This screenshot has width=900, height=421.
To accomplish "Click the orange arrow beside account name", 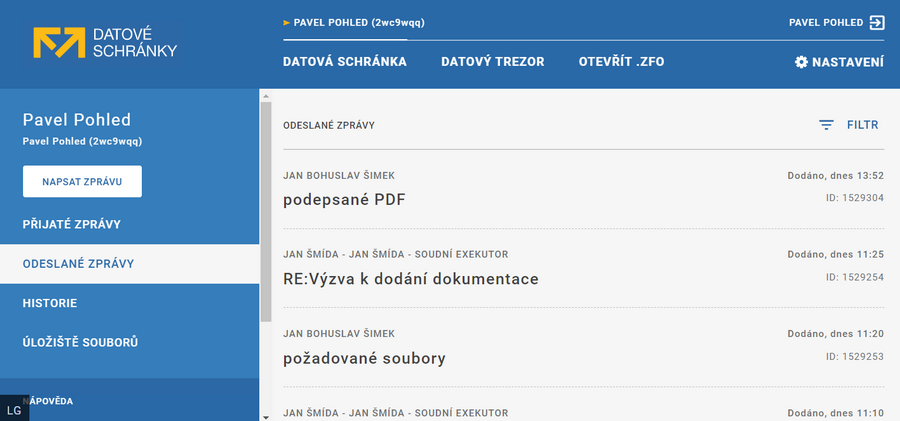I will [x=287, y=21].
